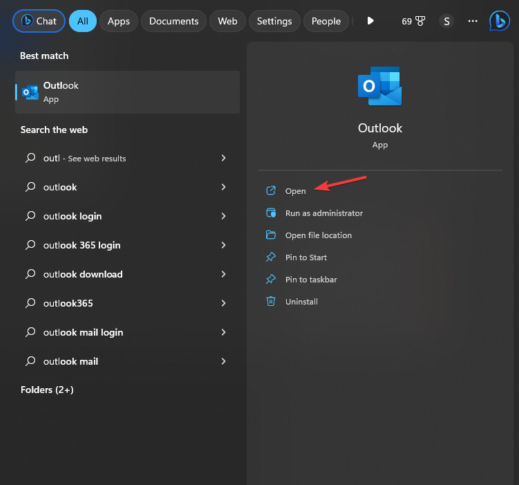
Task: Expand arrow for 'outl' web results
Action: (223, 158)
